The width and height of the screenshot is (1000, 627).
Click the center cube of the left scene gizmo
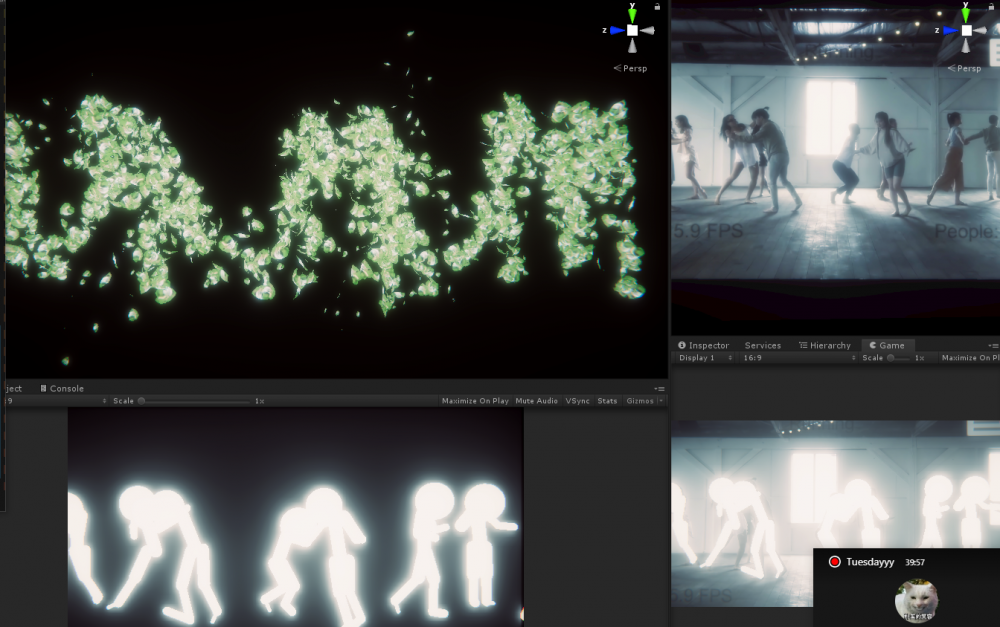pos(632,30)
